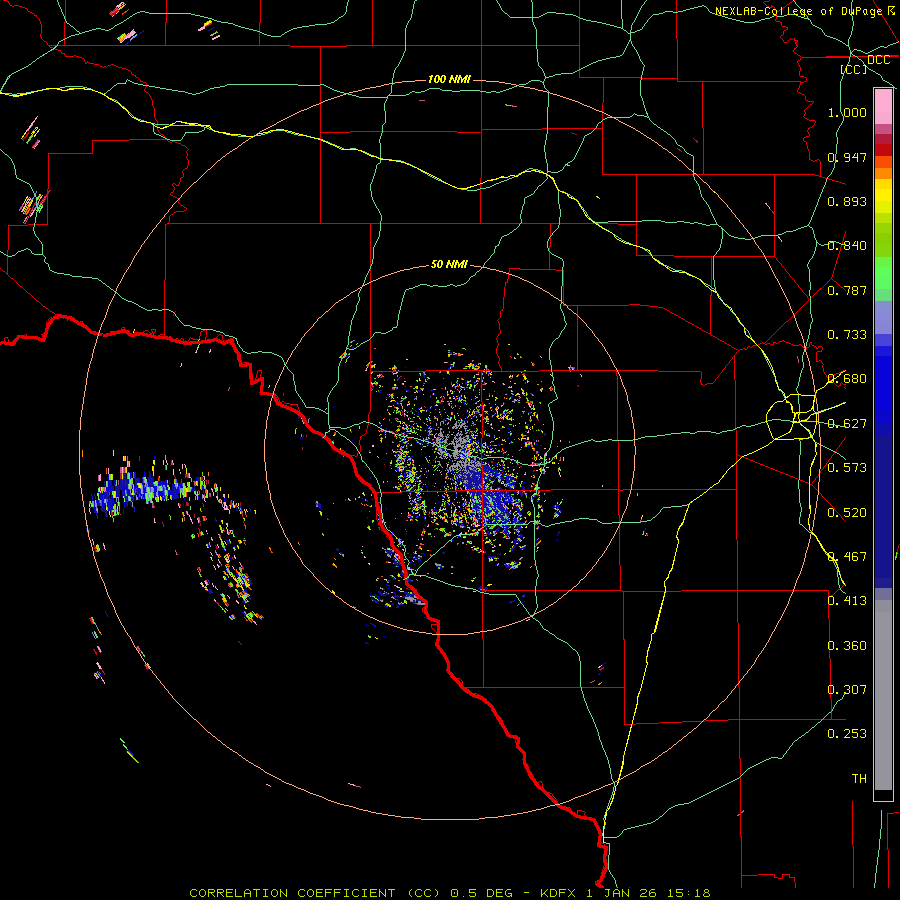Click the 0.947 color scale value
The height and width of the screenshot is (900, 900).
847,157
